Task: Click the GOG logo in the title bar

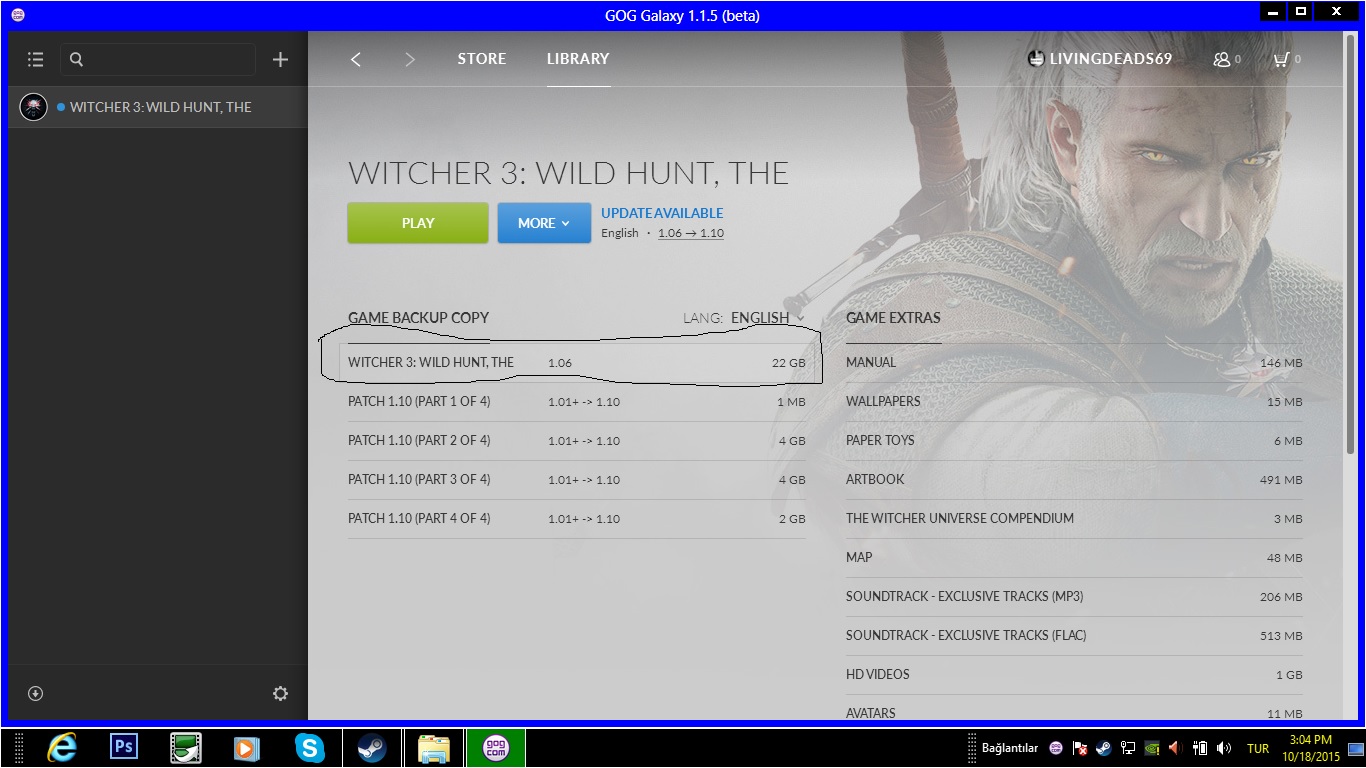Action: tap(17, 15)
